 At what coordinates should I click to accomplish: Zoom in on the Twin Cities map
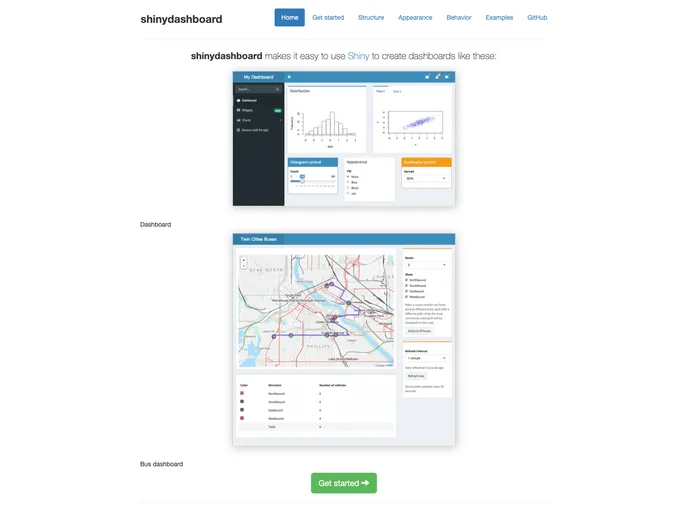243,261
